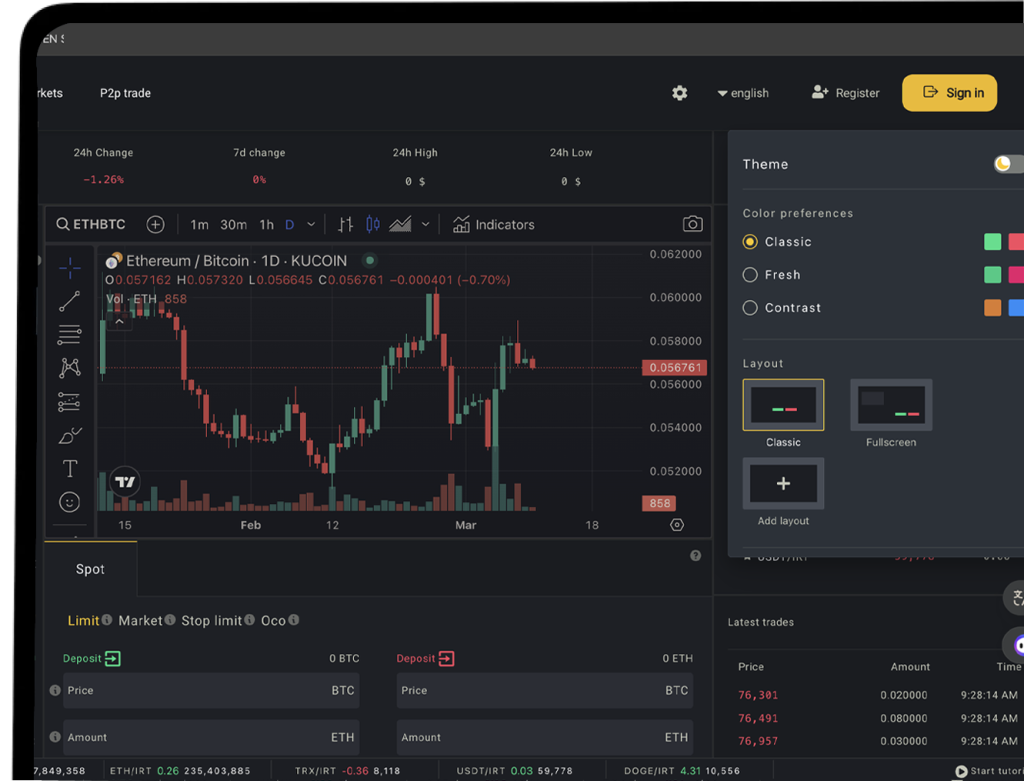Open the settings gear icon
The width and height of the screenshot is (1024, 781).
[x=680, y=93]
